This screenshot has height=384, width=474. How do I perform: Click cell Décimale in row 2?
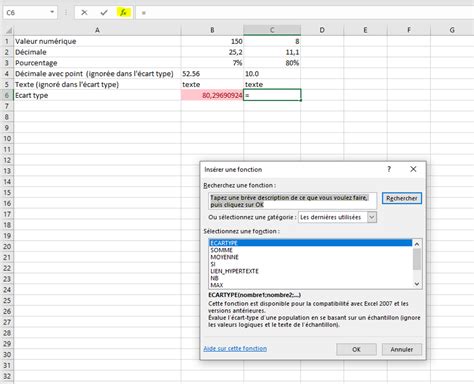[x=97, y=52]
